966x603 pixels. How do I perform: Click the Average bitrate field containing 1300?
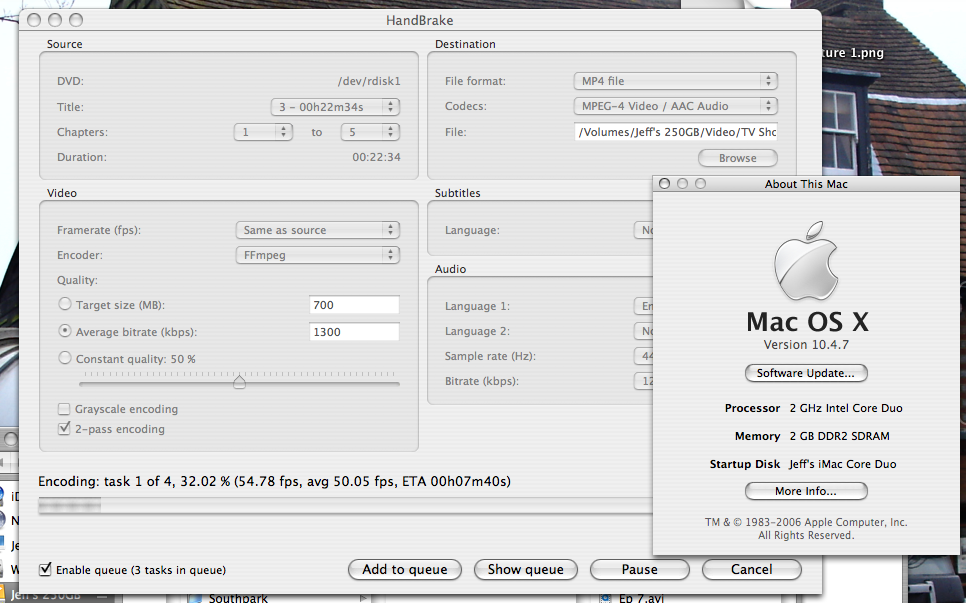[354, 332]
